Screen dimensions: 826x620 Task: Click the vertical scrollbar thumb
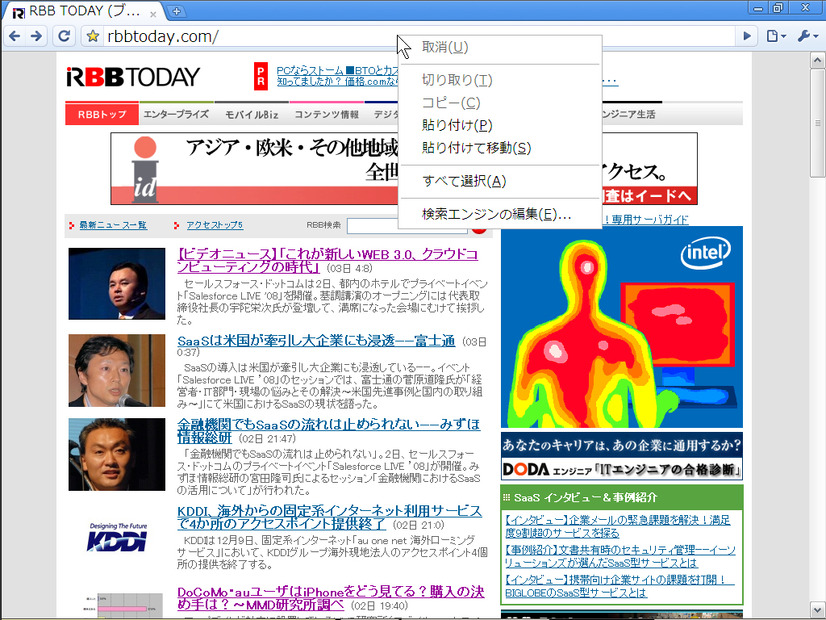tap(818, 123)
